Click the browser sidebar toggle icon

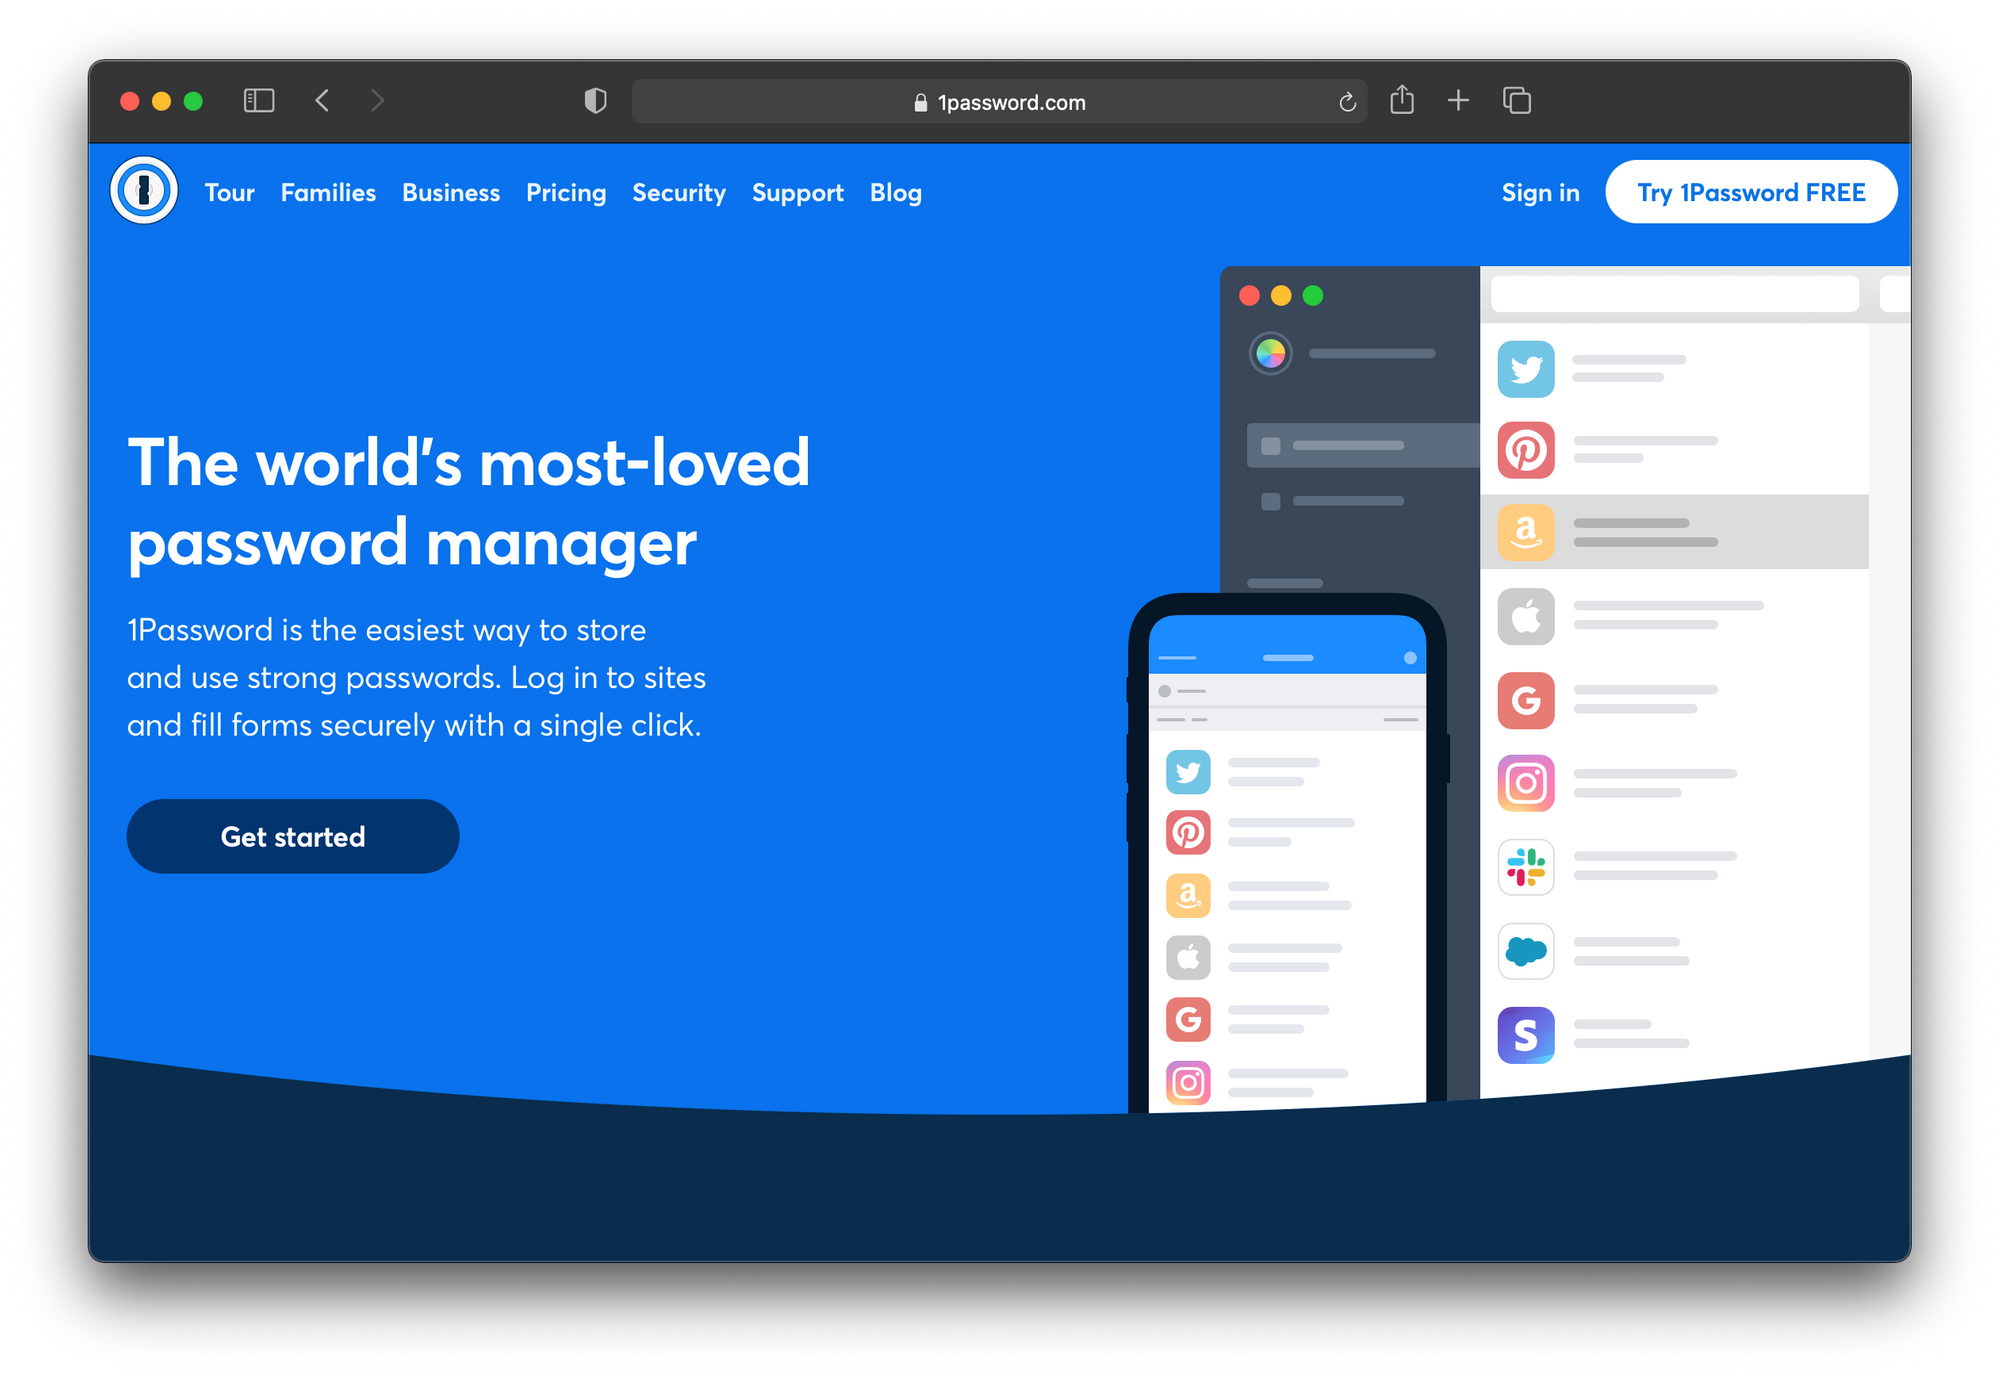(257, 102)
